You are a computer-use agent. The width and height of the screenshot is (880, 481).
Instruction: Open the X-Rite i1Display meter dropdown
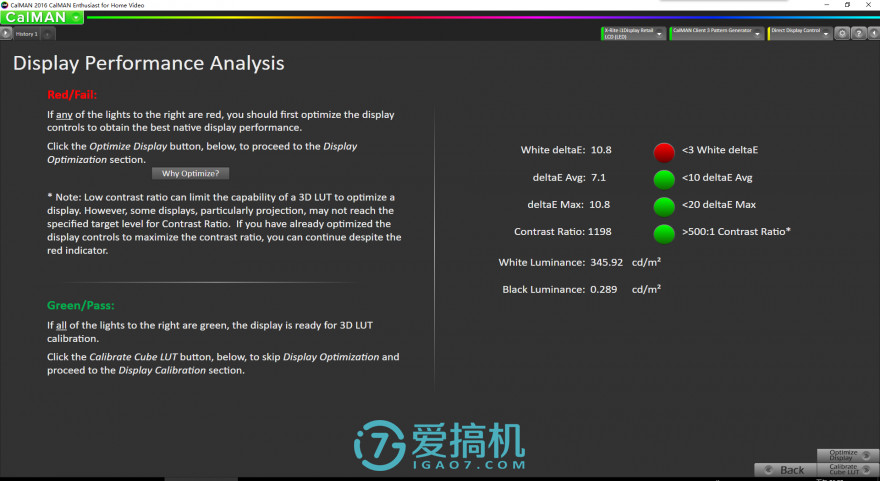point(632,34)
